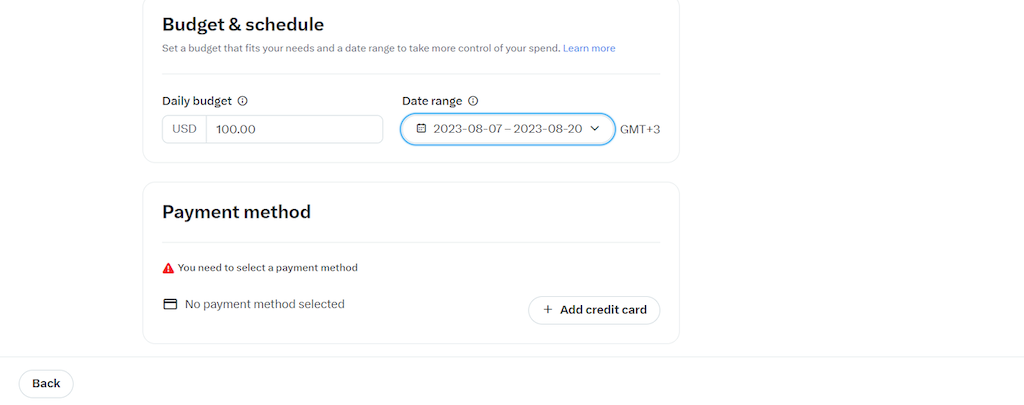Click the Date range field label
Screen dimensions: 1024x405
pos(432,101)
